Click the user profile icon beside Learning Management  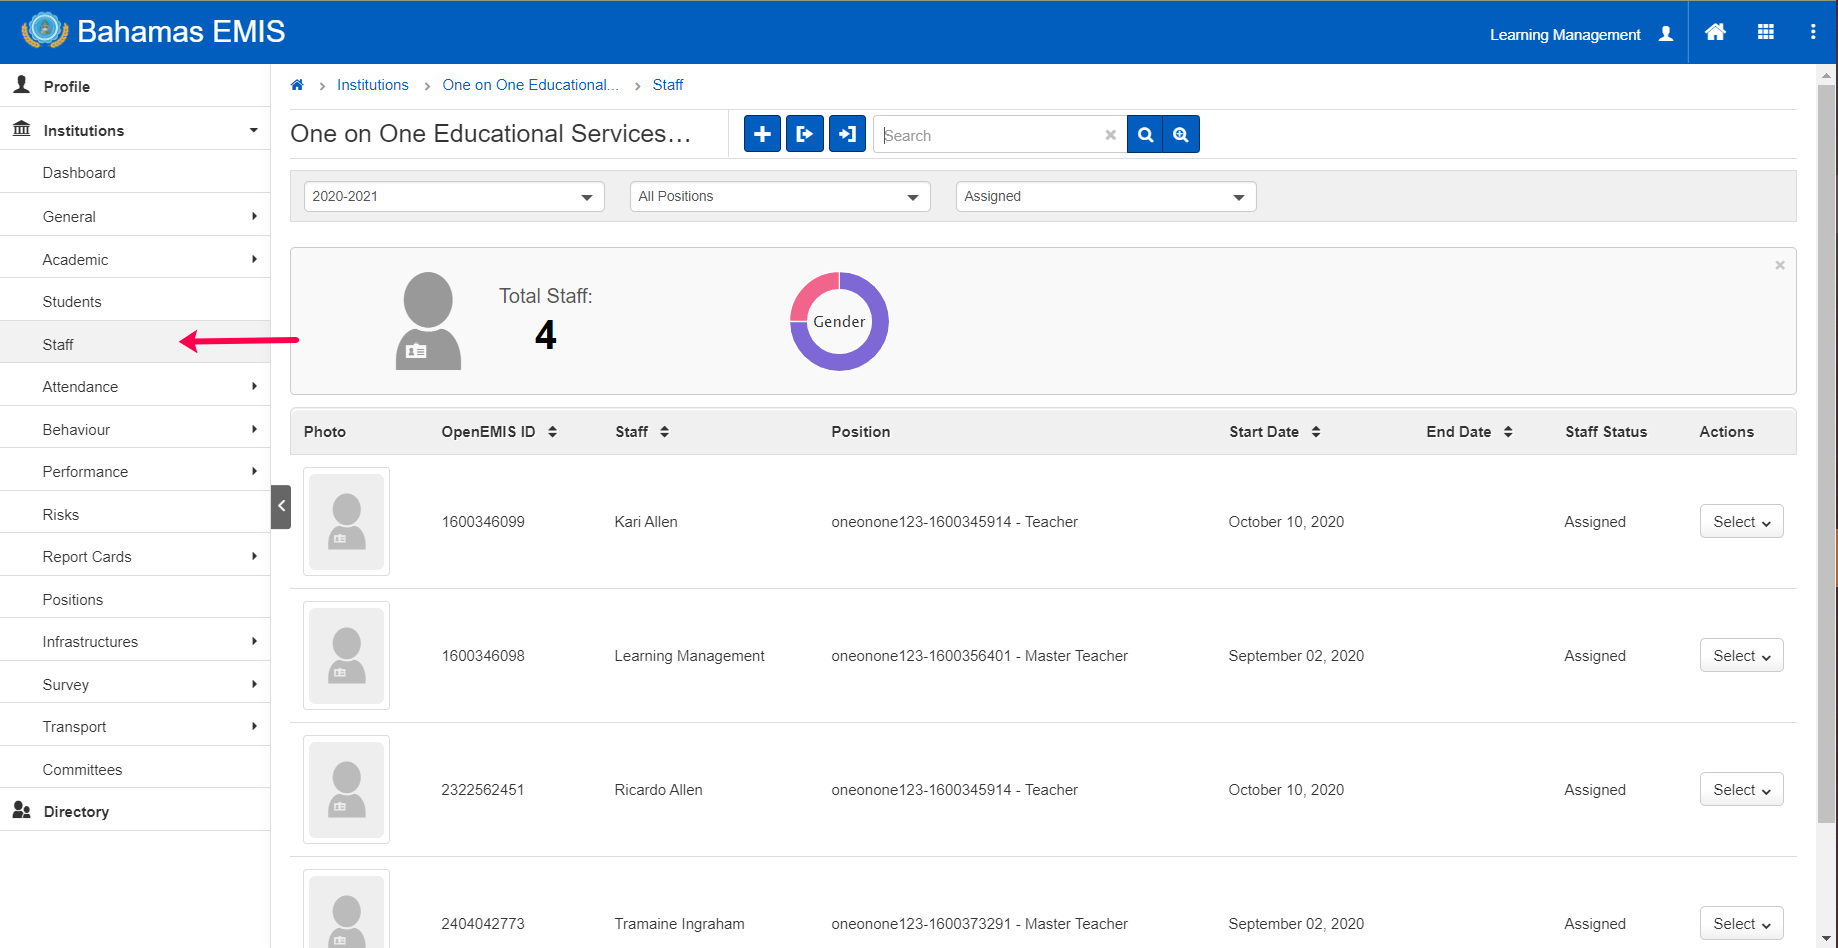(1666, 34)
